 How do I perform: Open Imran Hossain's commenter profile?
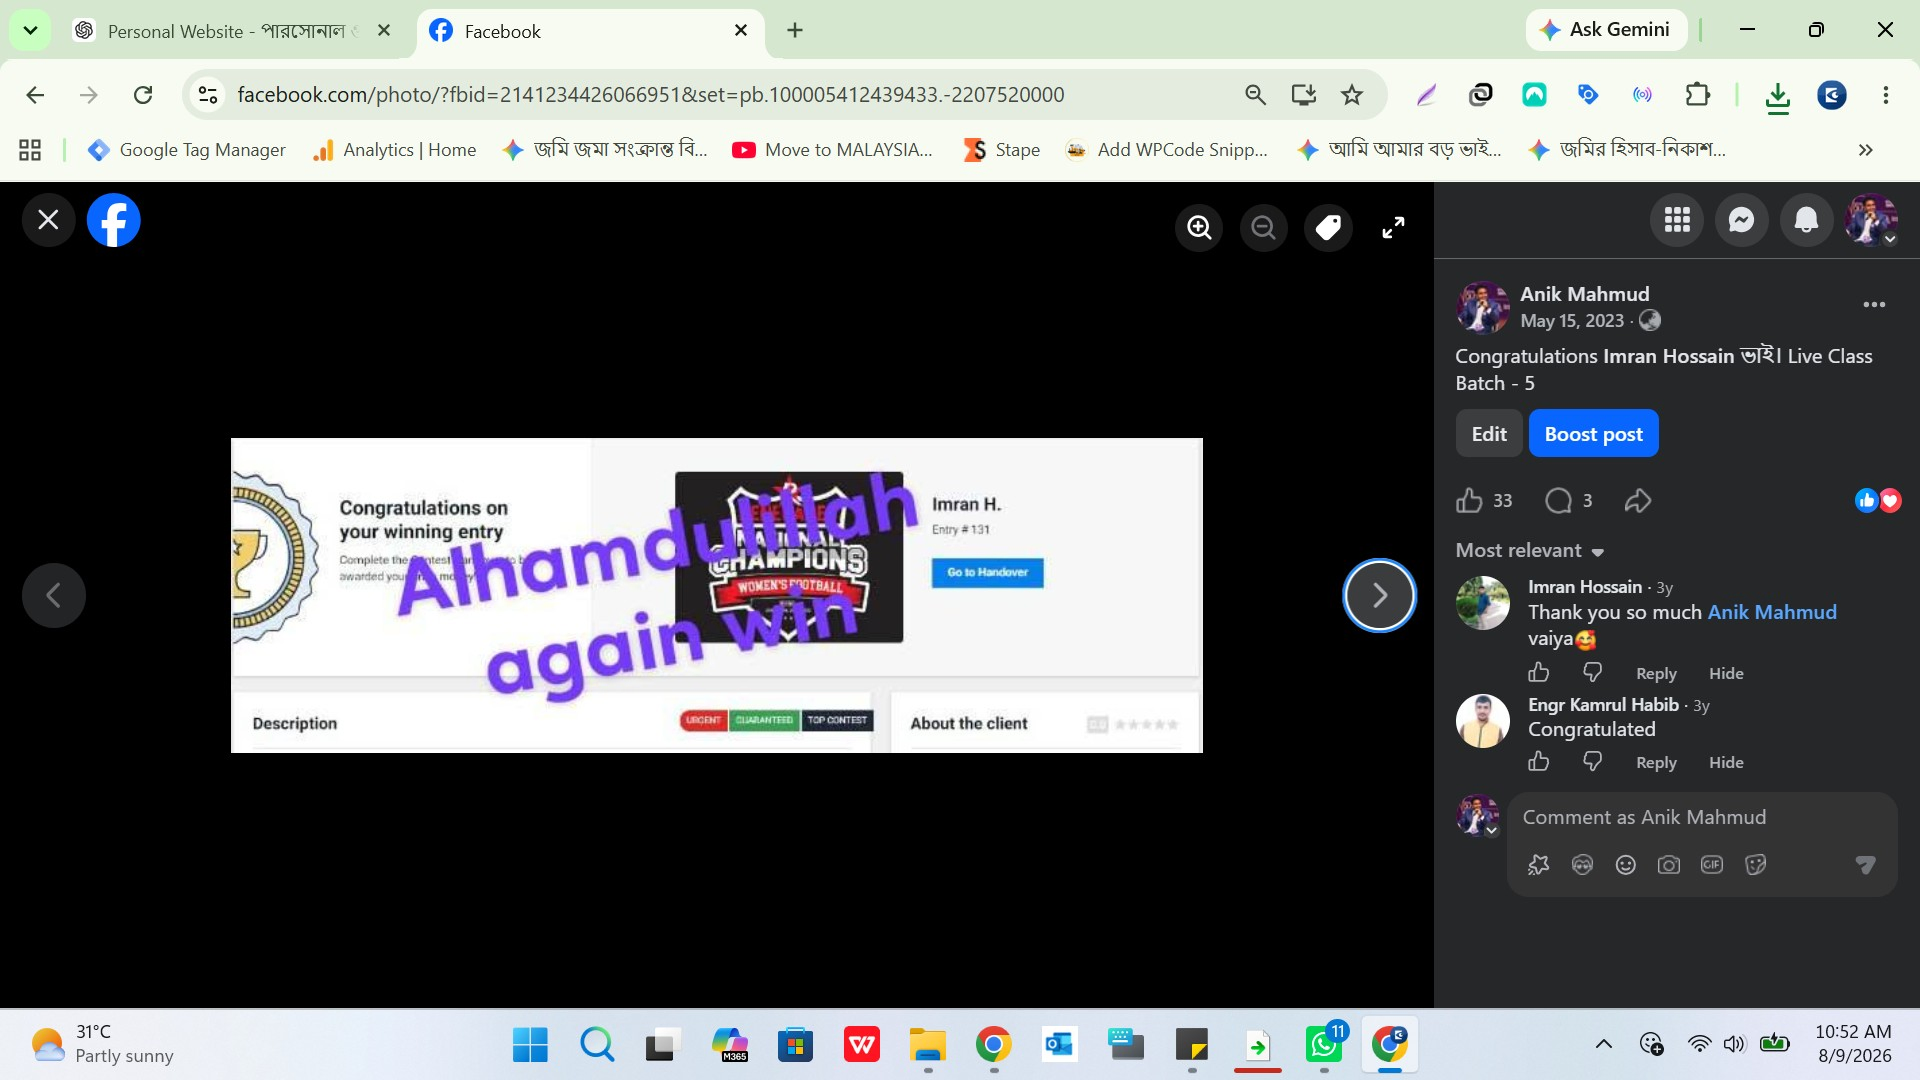coord(1584,587)
